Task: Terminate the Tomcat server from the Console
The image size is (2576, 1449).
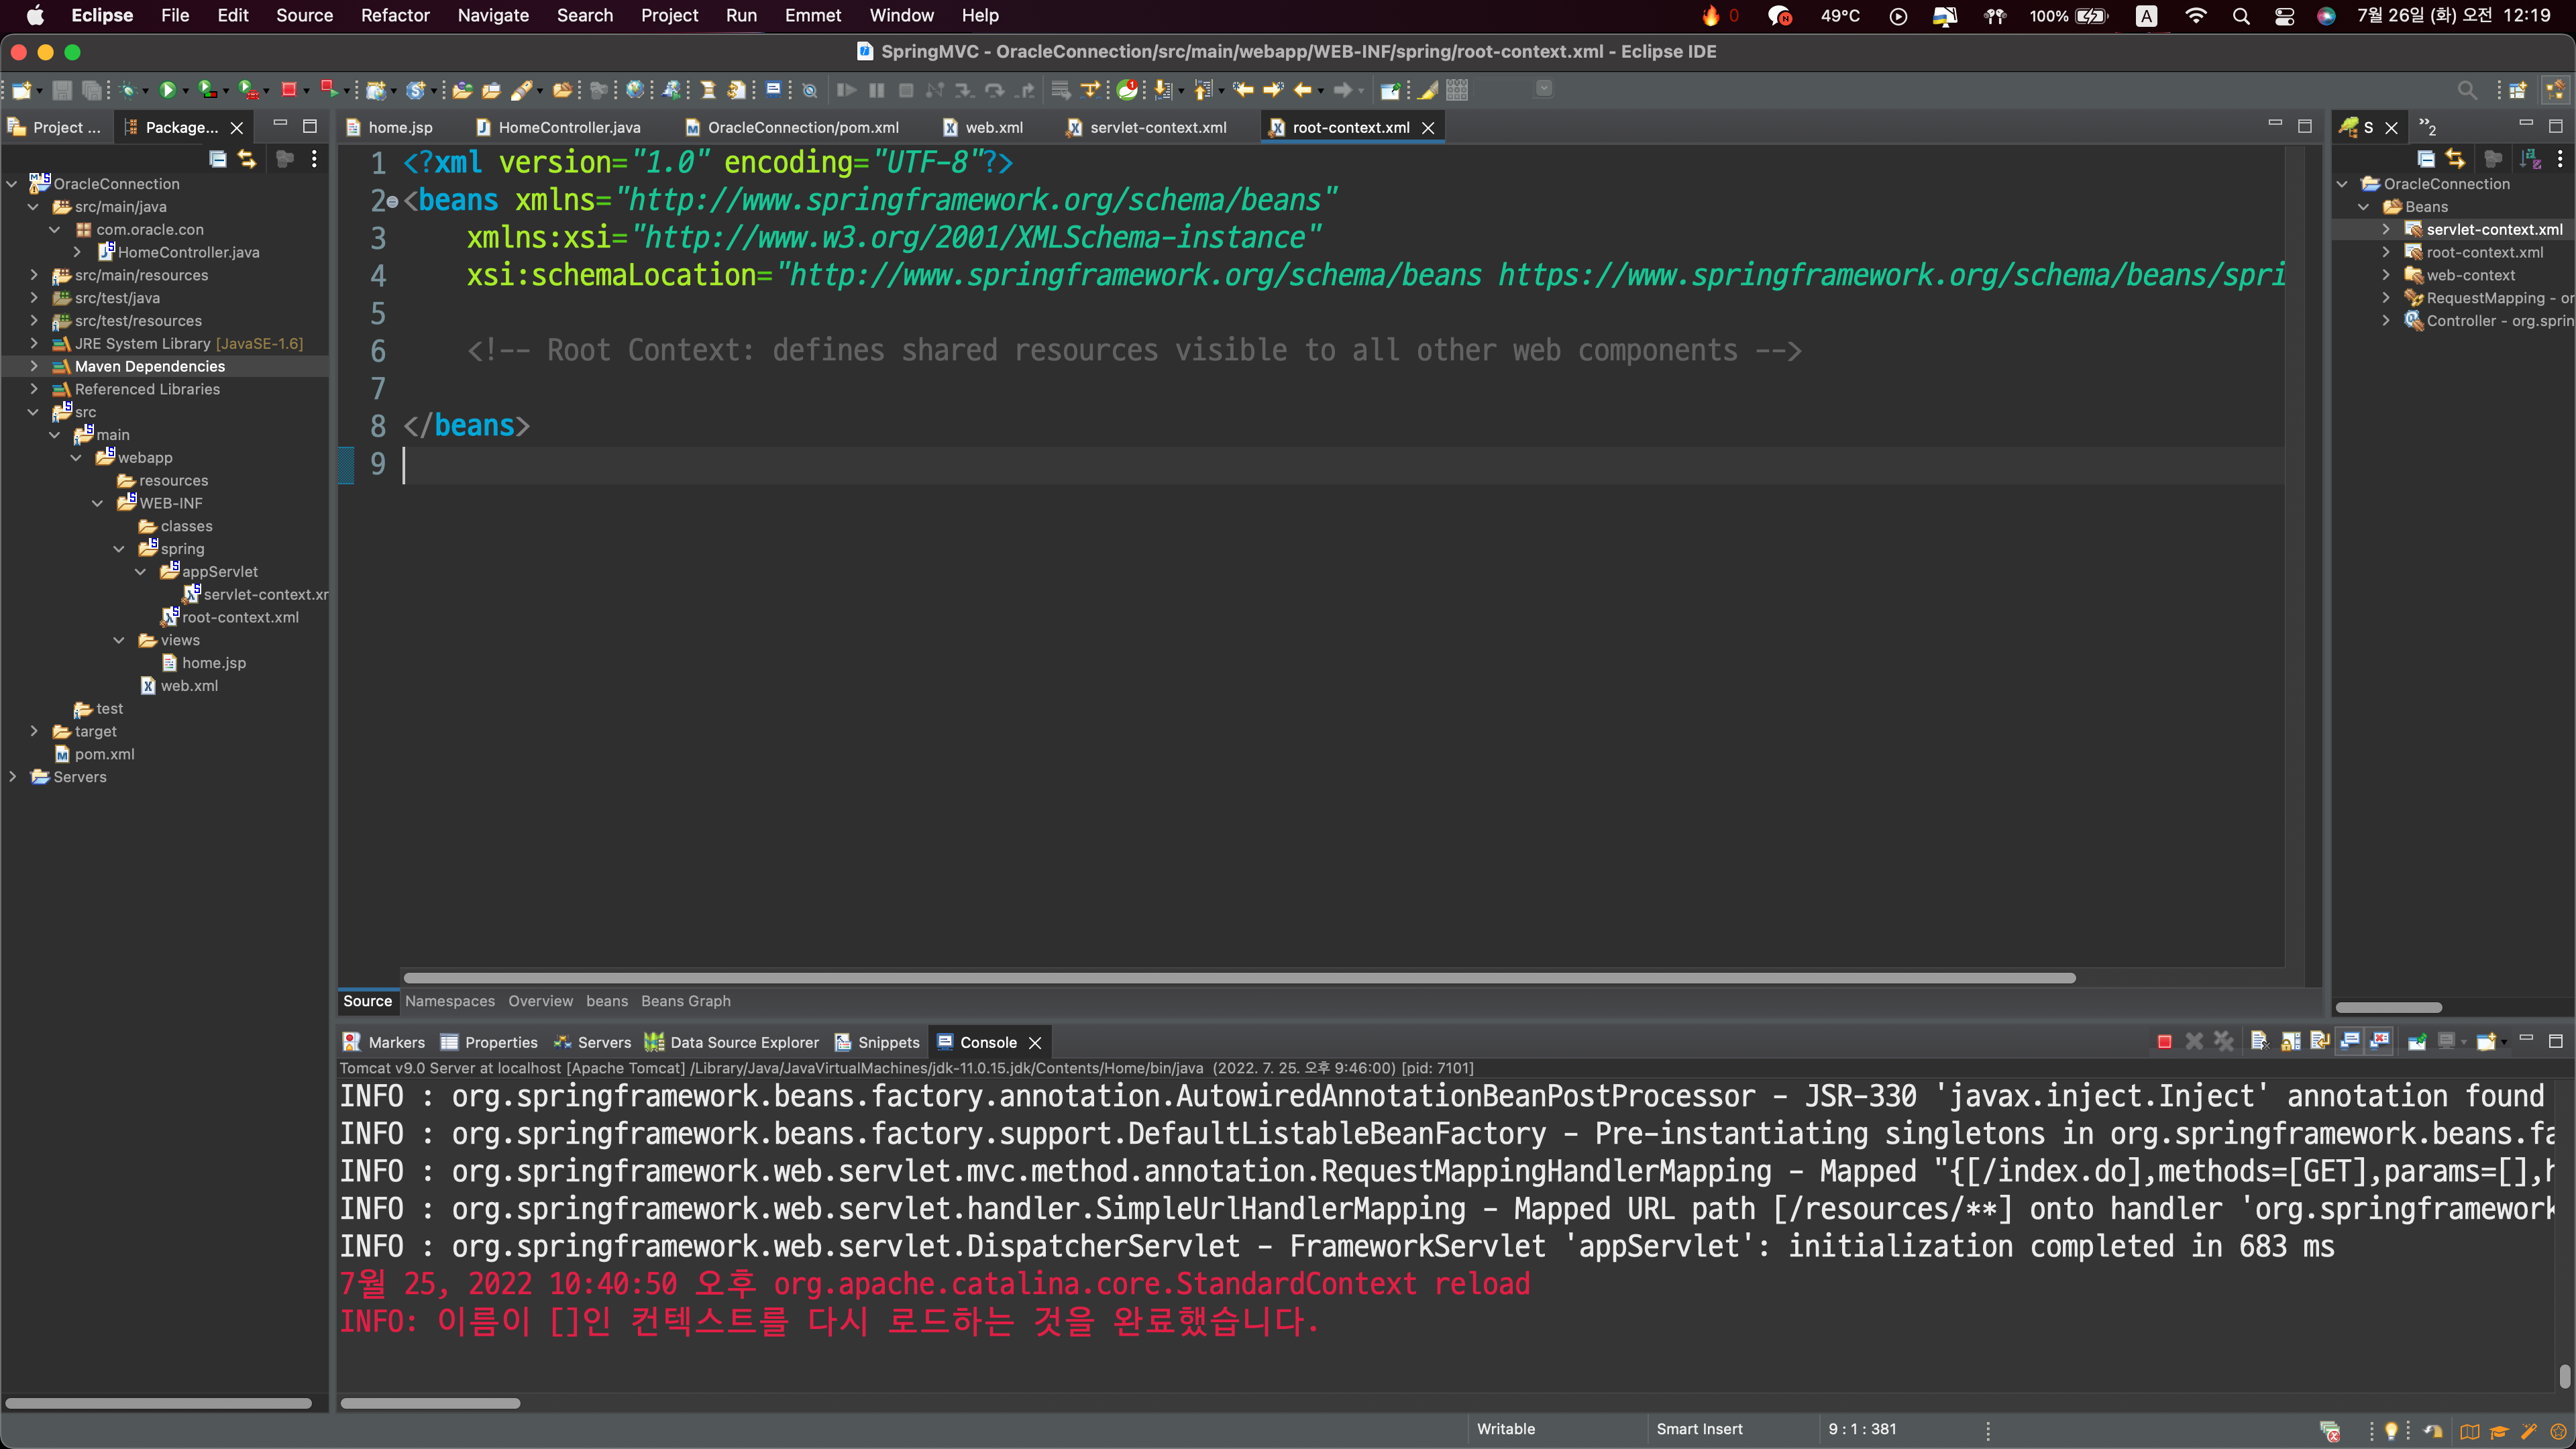Action: (2164, 1042)
